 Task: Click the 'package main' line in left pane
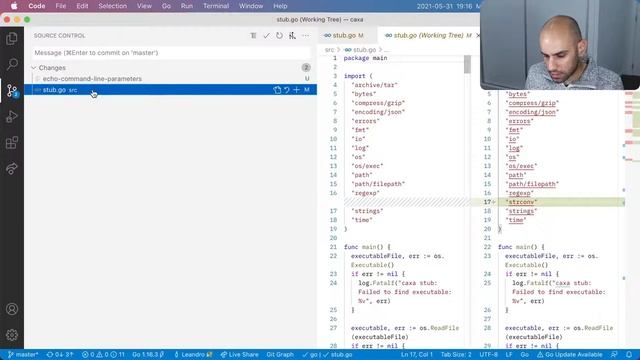pos(365,58)
